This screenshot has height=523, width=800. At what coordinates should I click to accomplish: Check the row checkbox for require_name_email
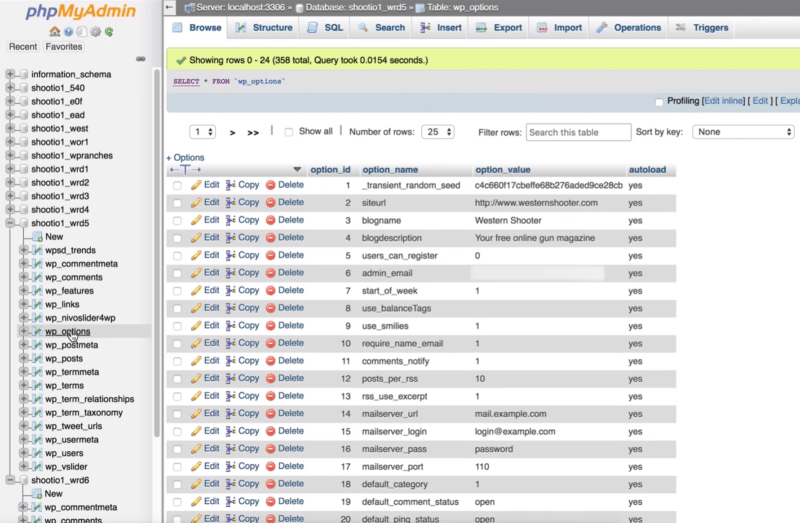coord(177,344)
